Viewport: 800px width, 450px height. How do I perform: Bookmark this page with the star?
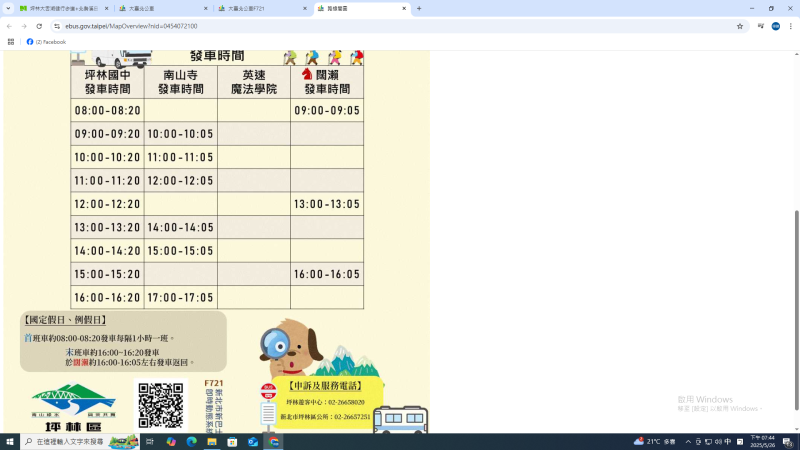740,26
